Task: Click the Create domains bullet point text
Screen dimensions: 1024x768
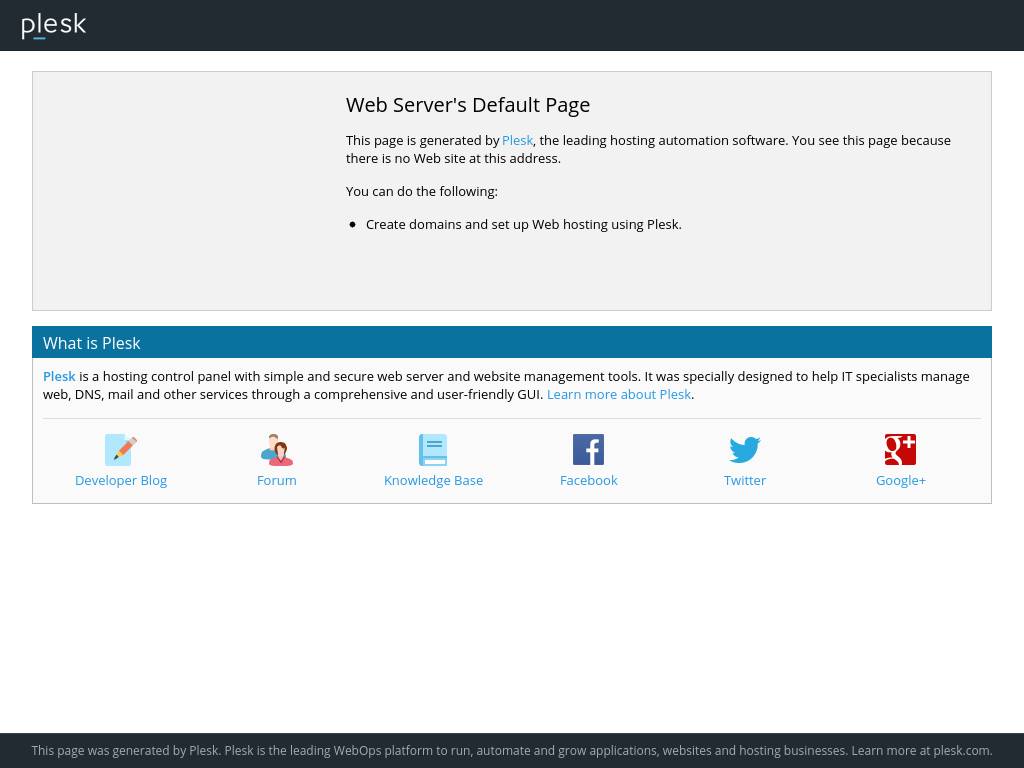Action: [x=523, y=225]
